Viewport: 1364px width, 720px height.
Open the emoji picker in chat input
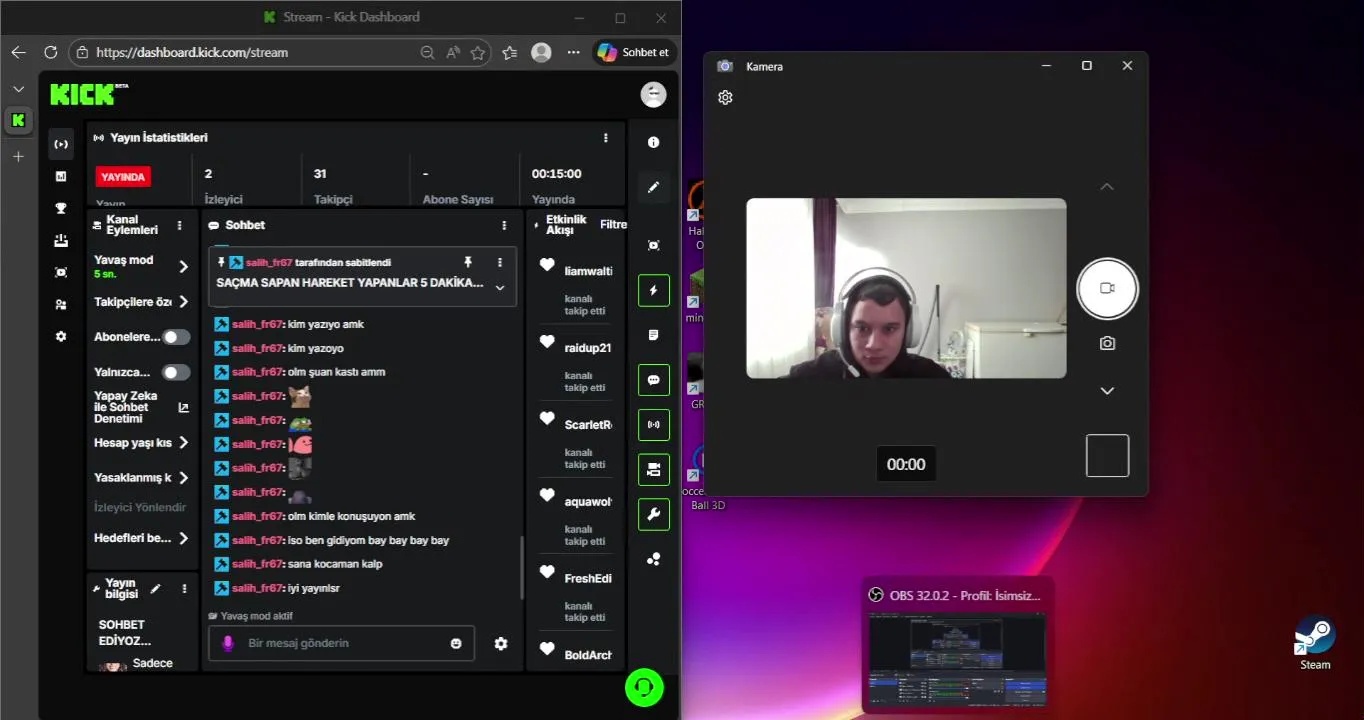(456, 643)
